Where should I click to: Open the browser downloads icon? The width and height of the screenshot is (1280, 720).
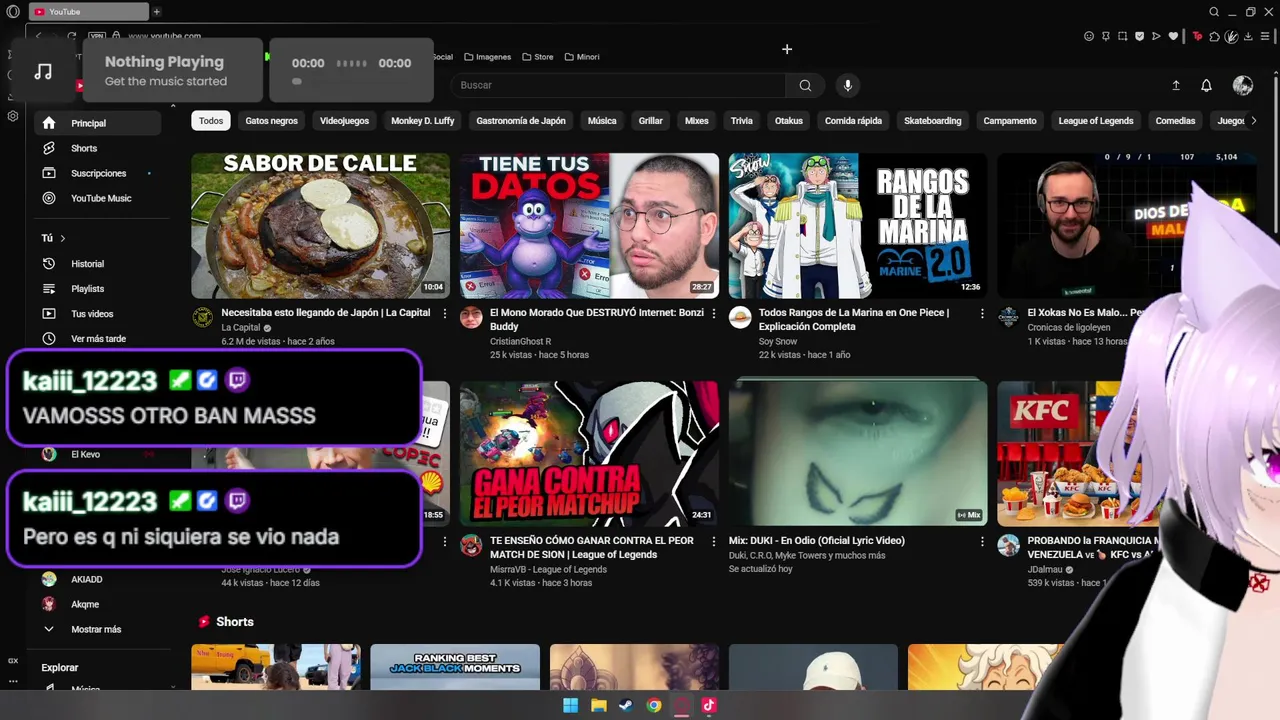click(x=1250, y=36)
